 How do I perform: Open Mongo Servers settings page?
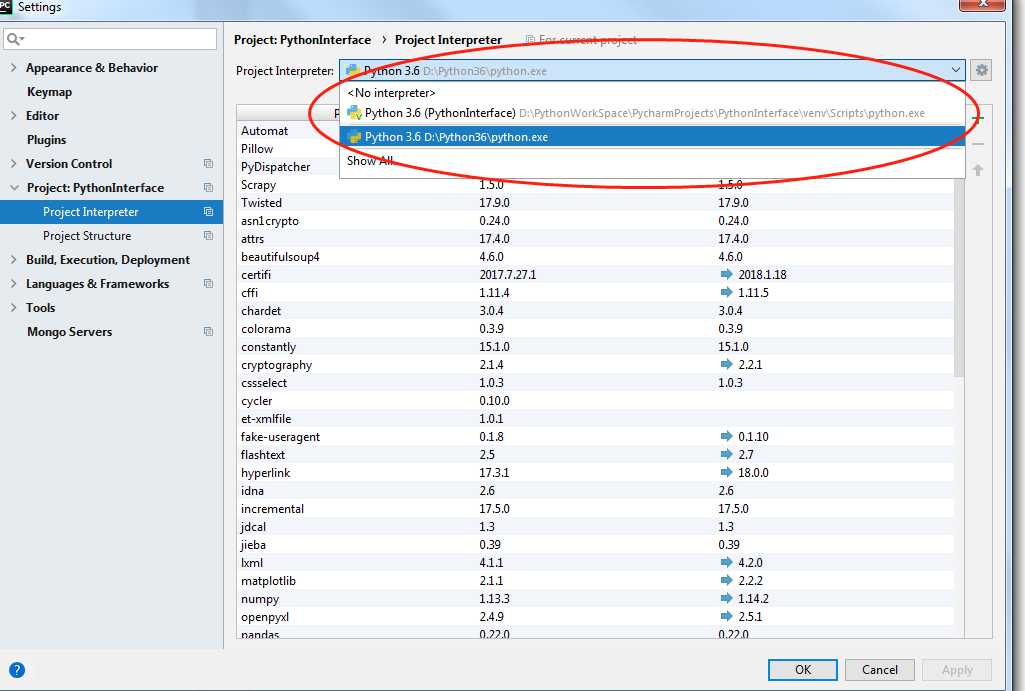coord(69,331)
